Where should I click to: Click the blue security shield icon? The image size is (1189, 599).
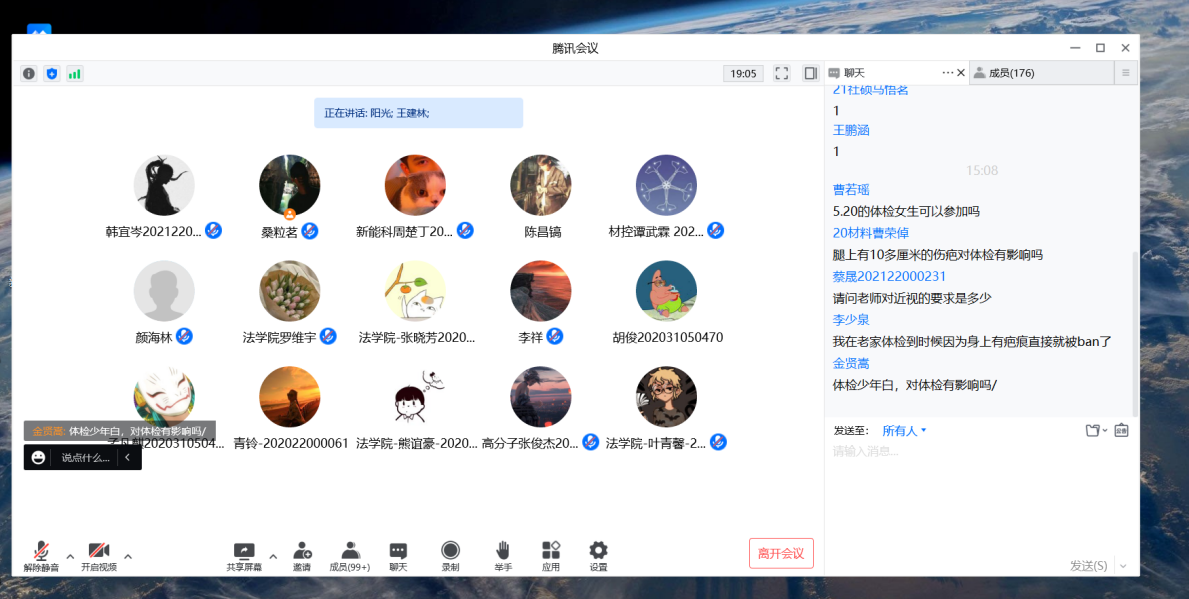click(52, 73)
